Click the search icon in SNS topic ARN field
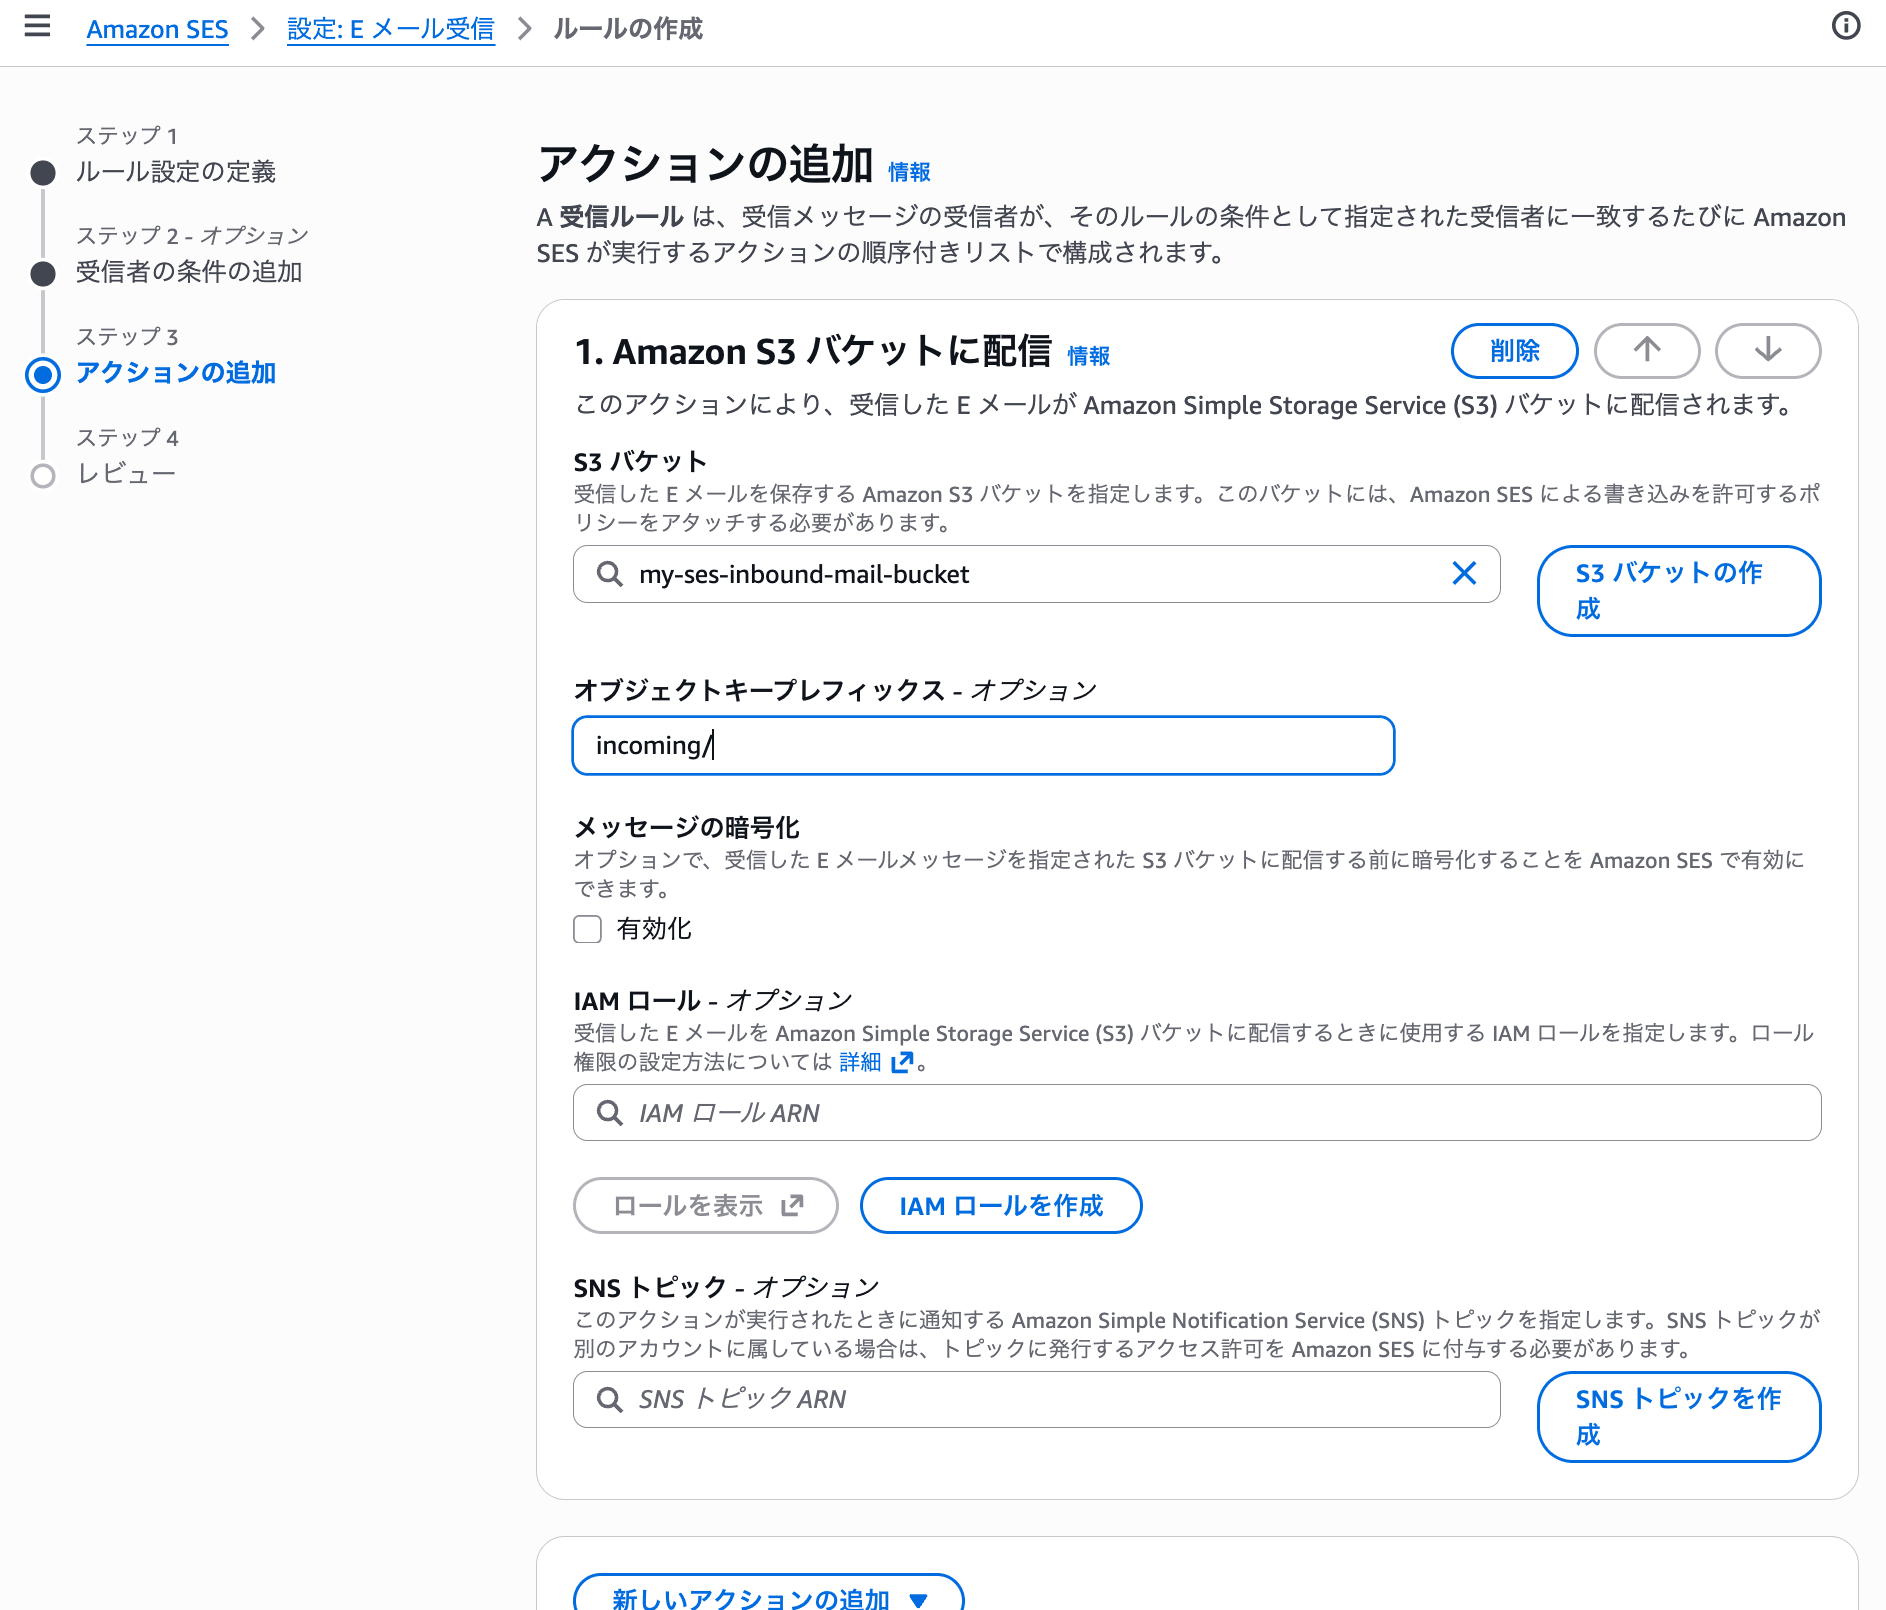Image resolution: width=1886 pixels, height=1610 pixels. (x=609, y=1399)
